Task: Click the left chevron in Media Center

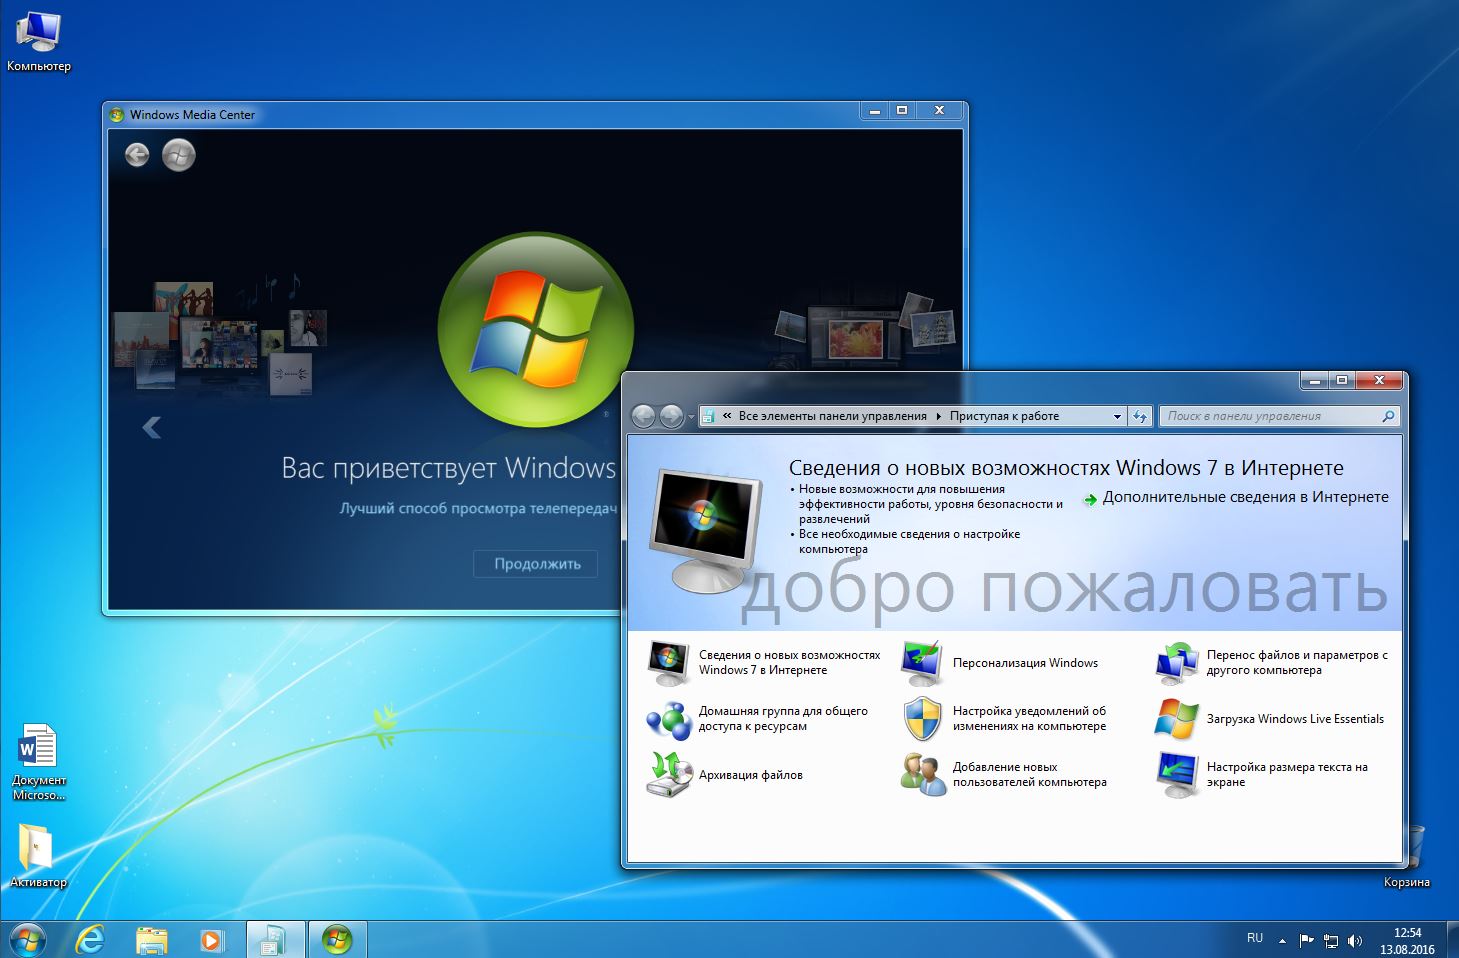Action: pyautogui.click(x=151, y=428)
